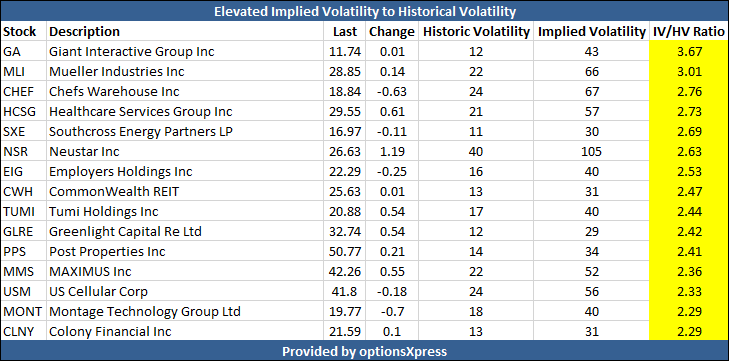Select the Historic Volatility header cell
This screenshot has height=361, width=729.
click(x=476, y=31)
